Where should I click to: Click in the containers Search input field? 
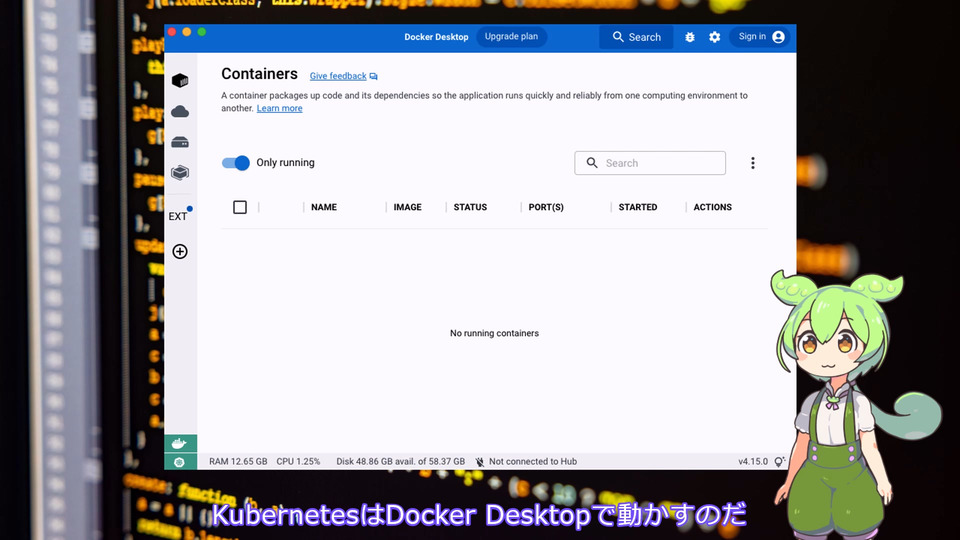tap(650, 163)
